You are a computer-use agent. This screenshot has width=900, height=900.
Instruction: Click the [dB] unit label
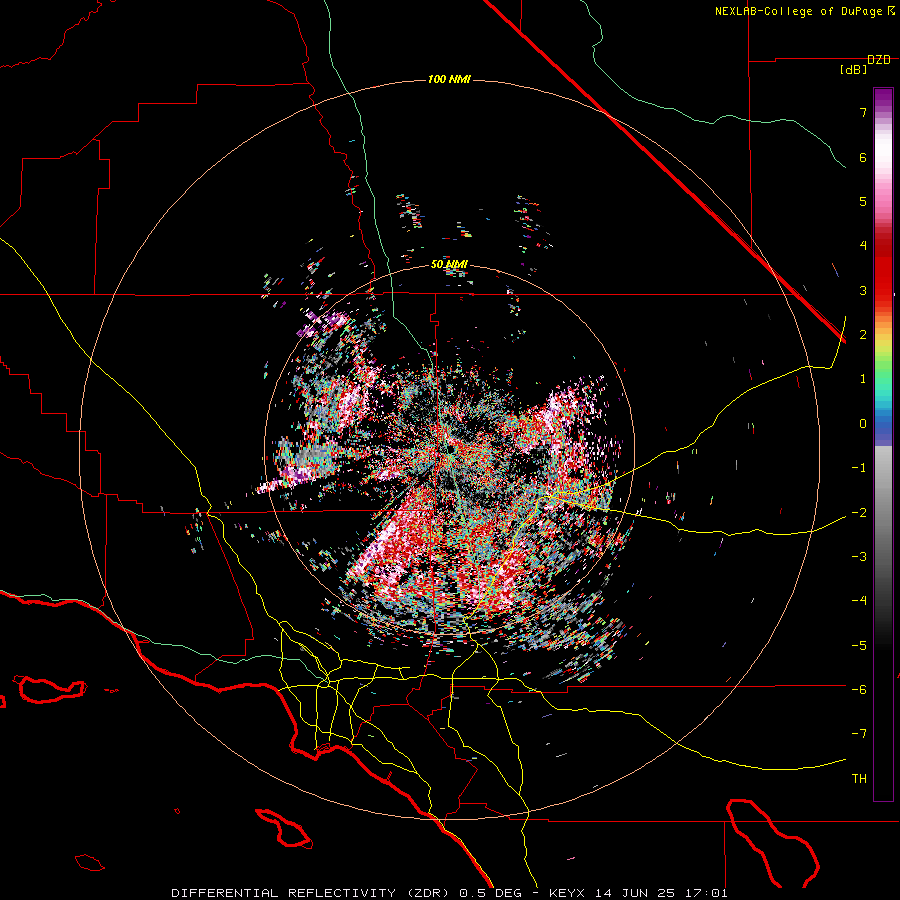[854, 70]
